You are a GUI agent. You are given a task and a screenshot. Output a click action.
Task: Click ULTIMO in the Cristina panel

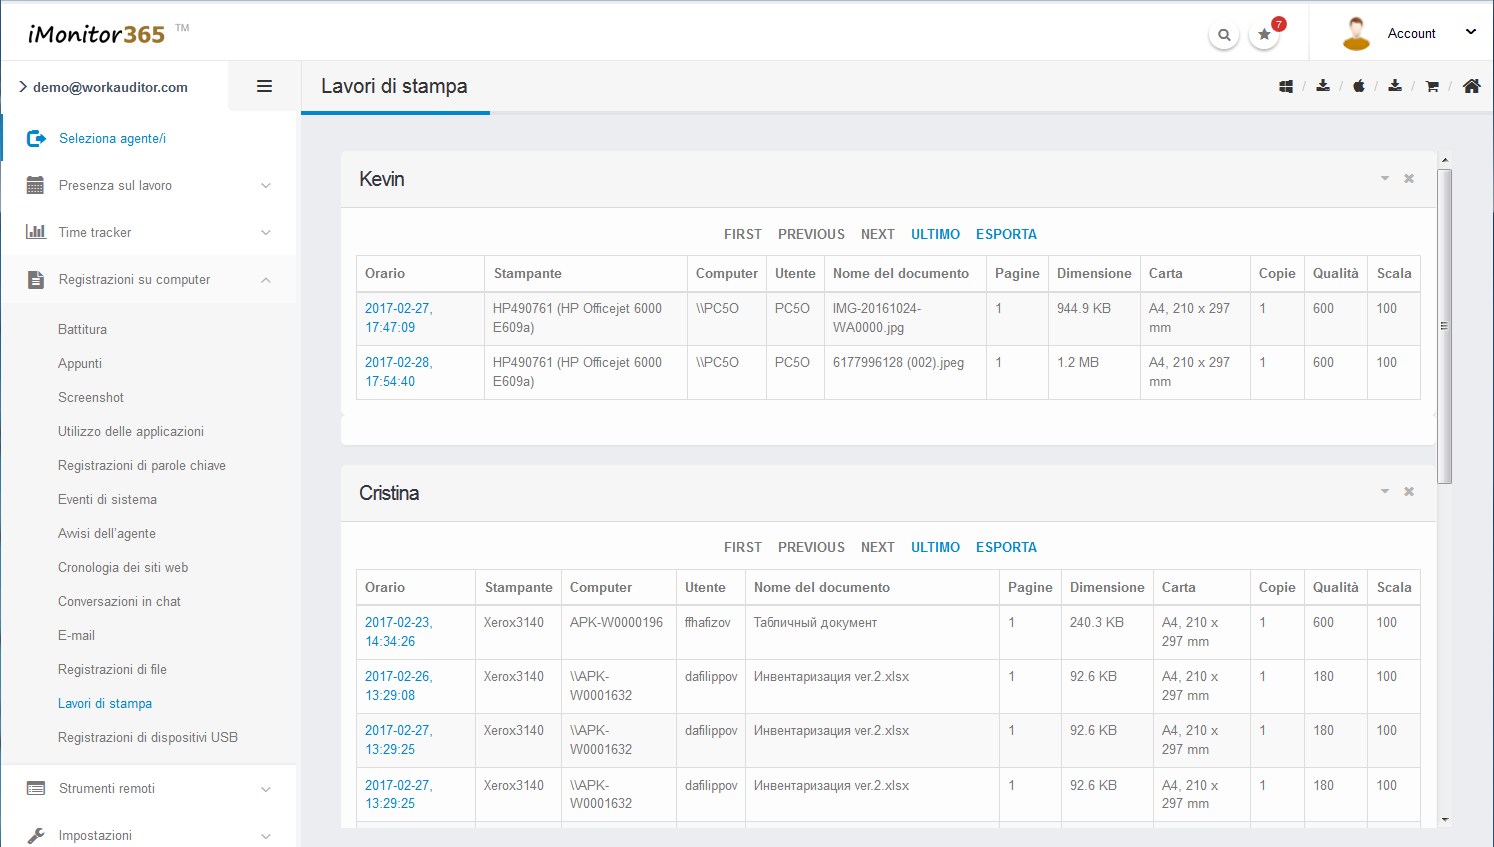935,548
